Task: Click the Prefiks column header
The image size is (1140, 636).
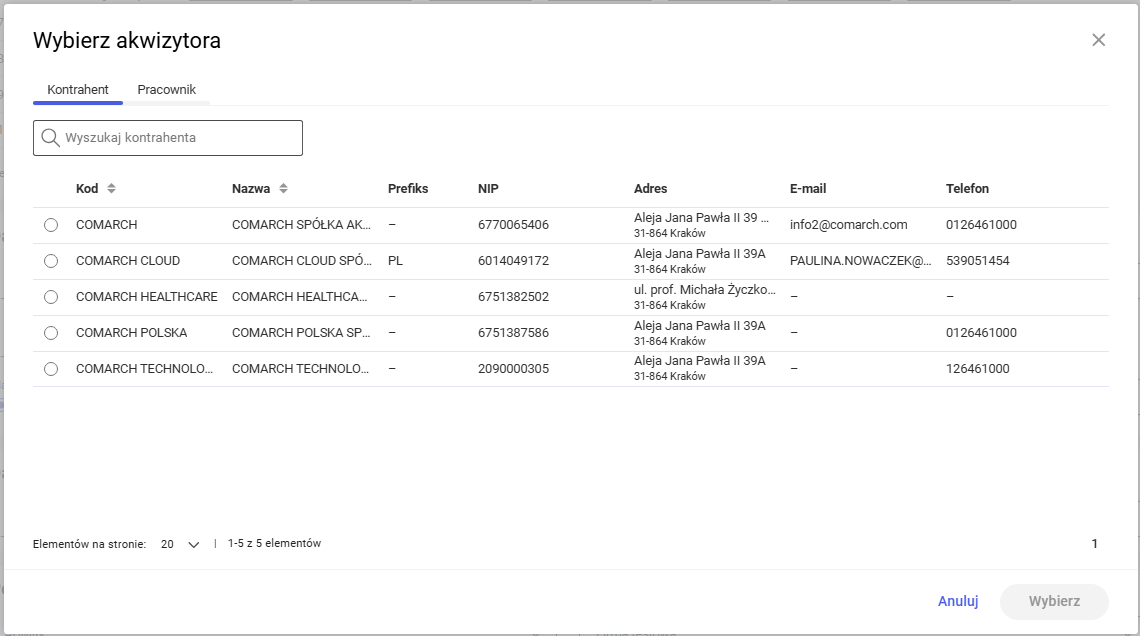Action: point(408,188)
